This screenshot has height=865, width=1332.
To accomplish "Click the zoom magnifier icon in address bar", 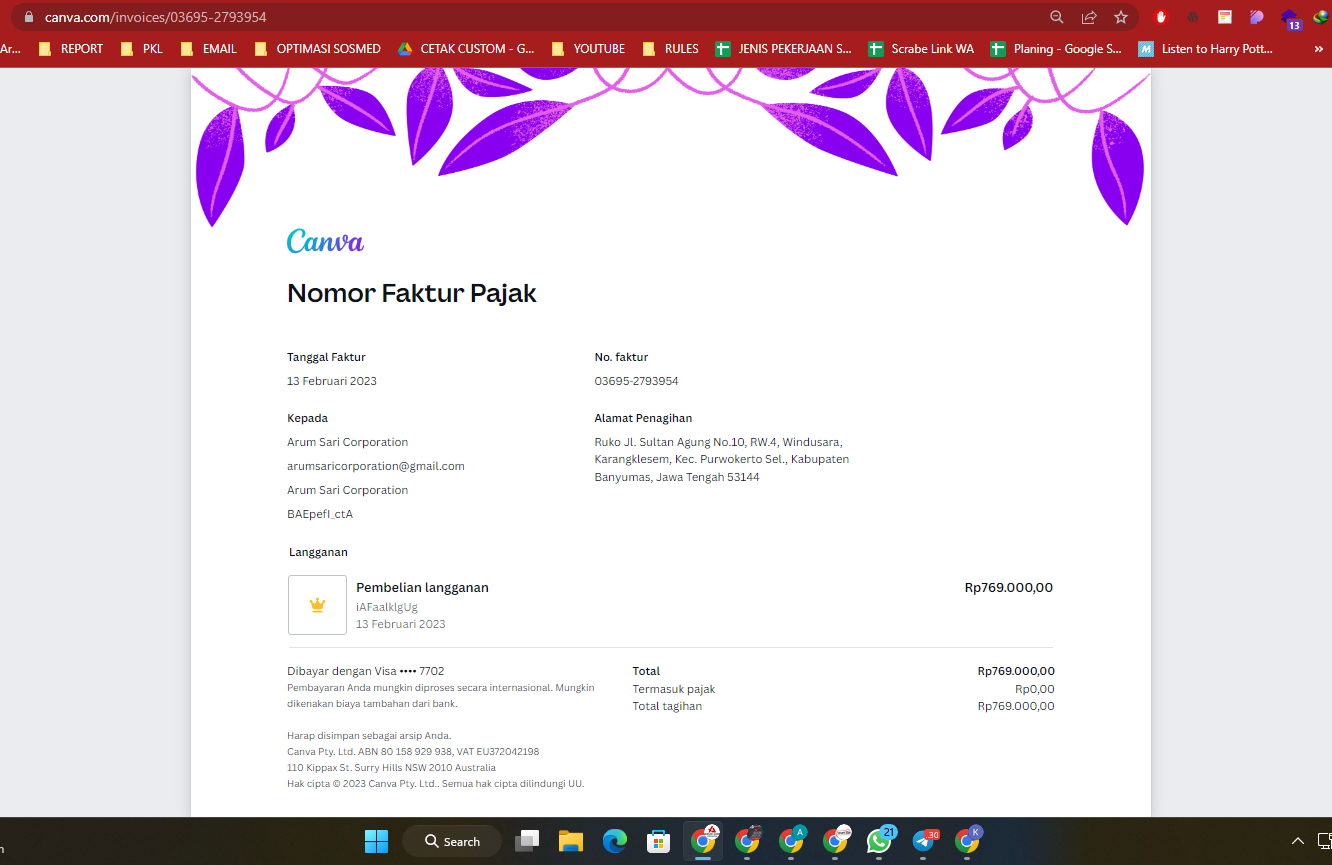I will [x=1057, y=17].
